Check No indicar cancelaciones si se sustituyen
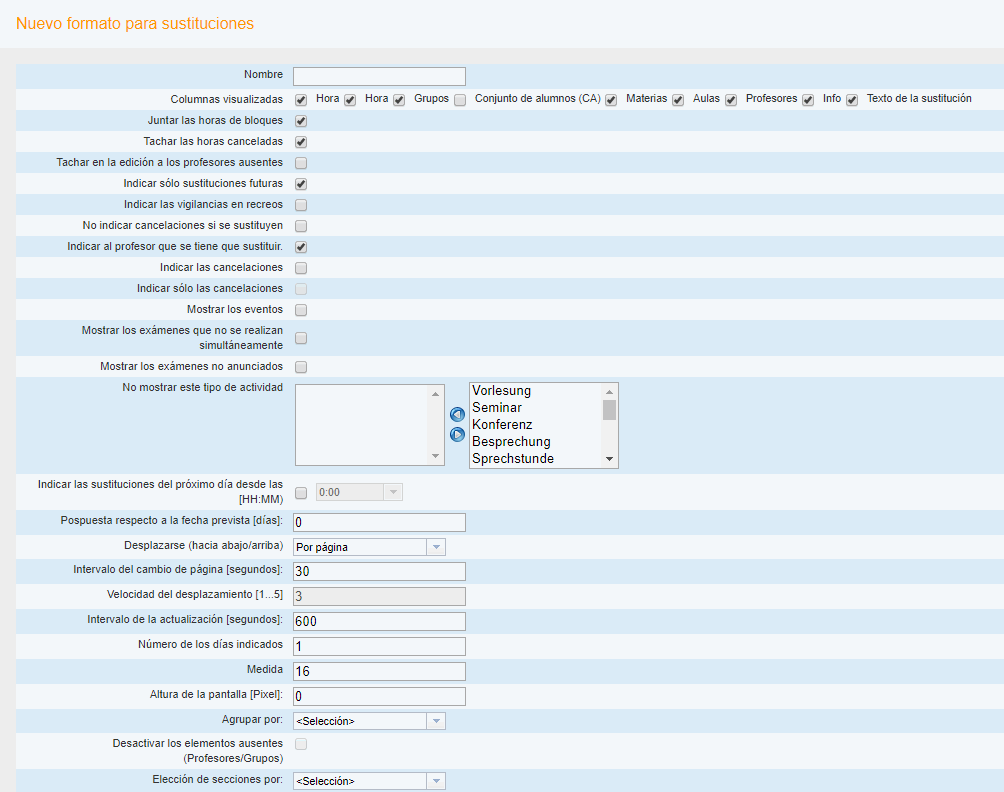 click(301, 226)
